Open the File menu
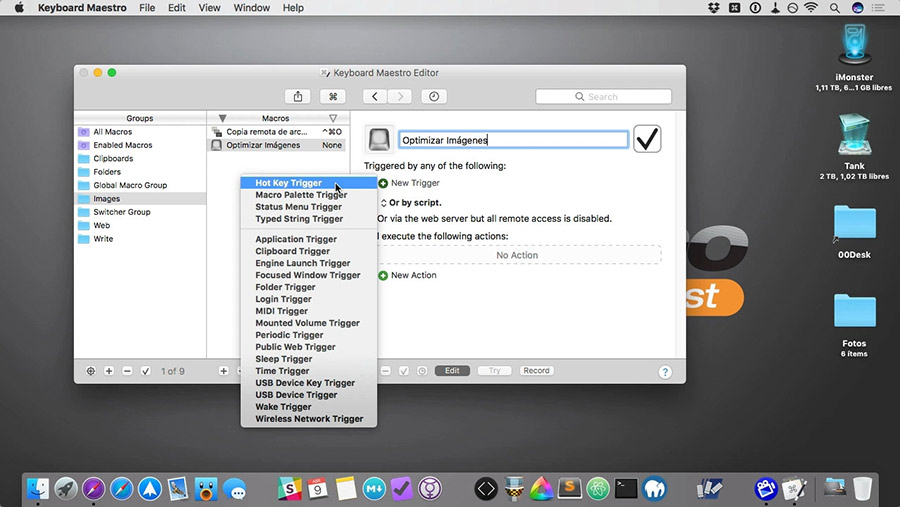900x507 pixels. click(x=147, y=8)
